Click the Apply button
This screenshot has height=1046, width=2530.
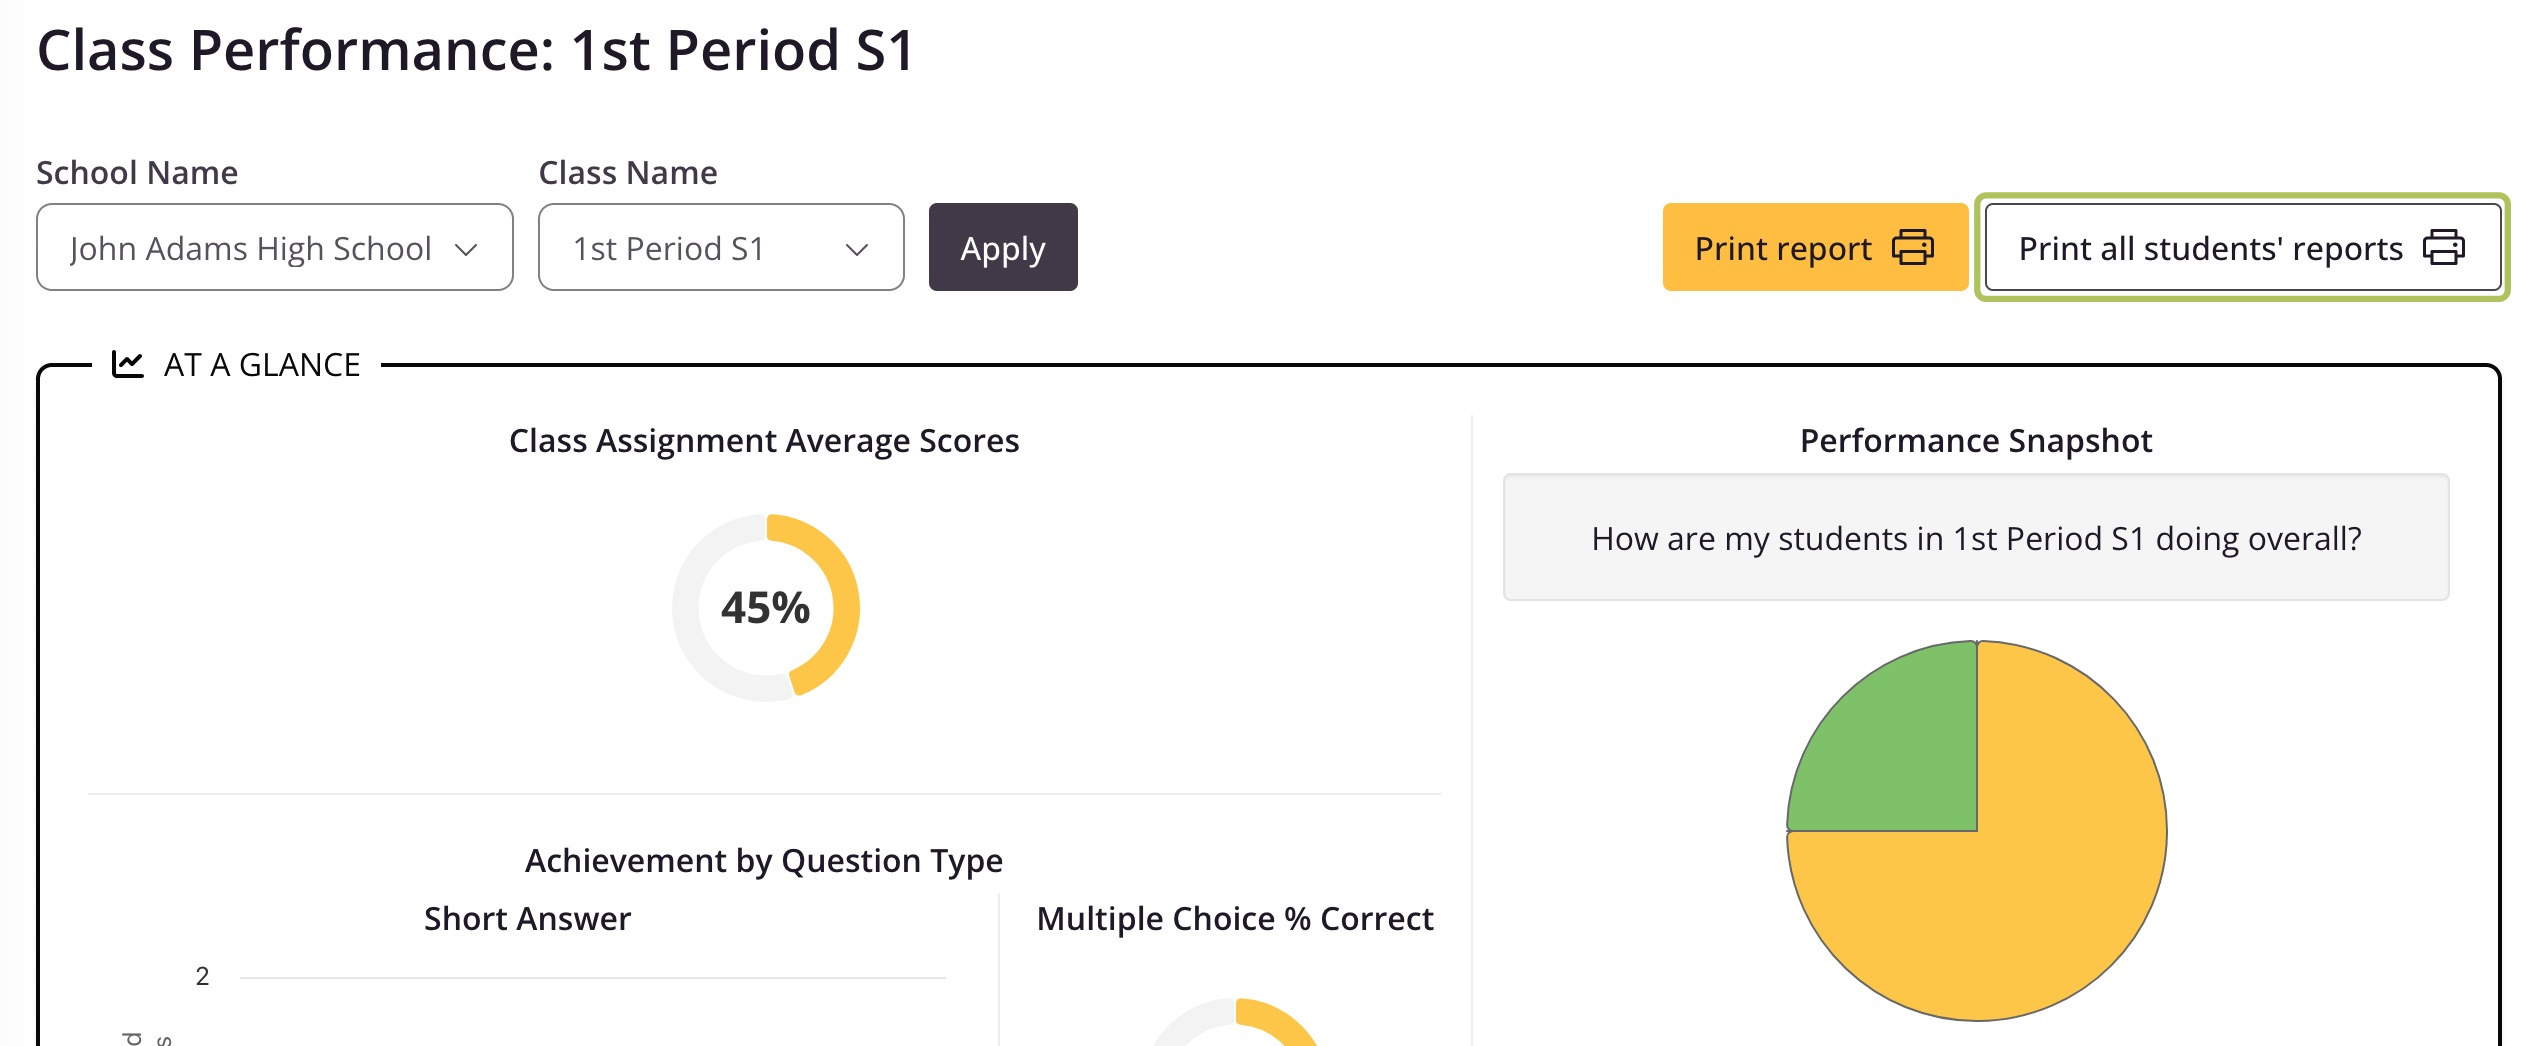[1003, 247]
